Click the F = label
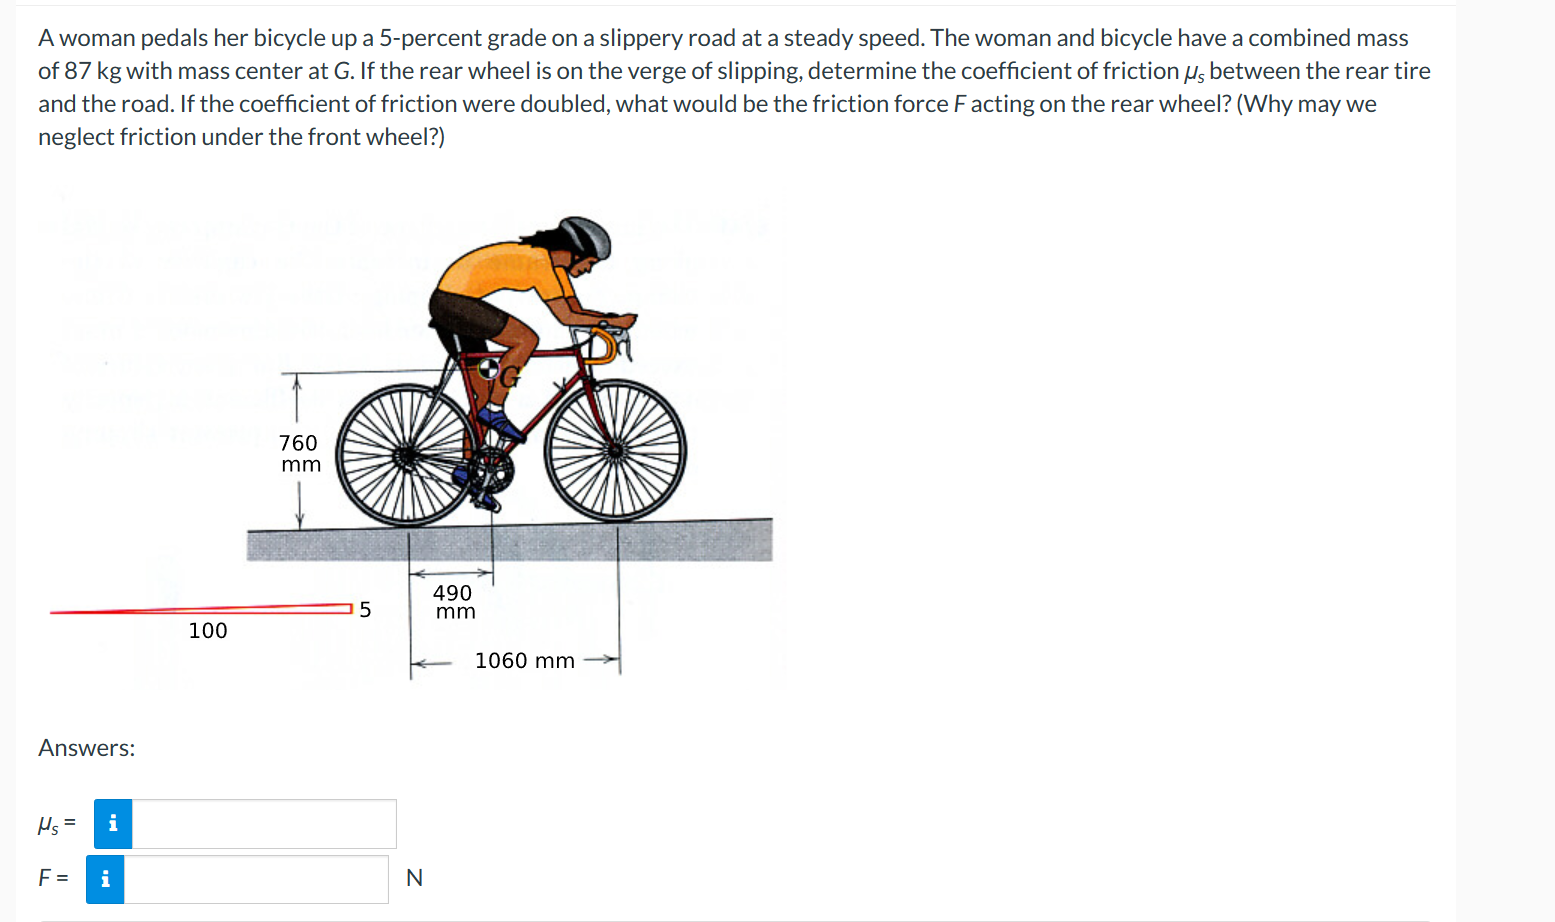The width and height of the screenshot is (1555, 922). 51,877
